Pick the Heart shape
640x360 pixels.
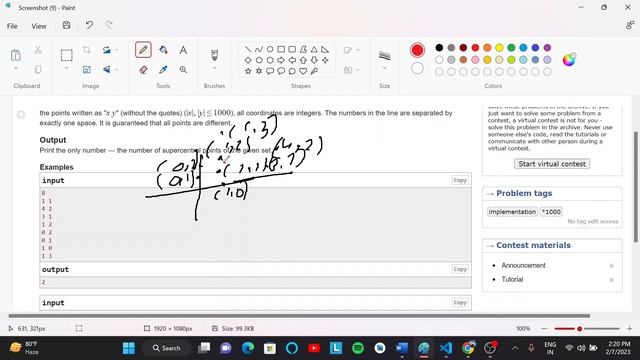coord(303,71)
